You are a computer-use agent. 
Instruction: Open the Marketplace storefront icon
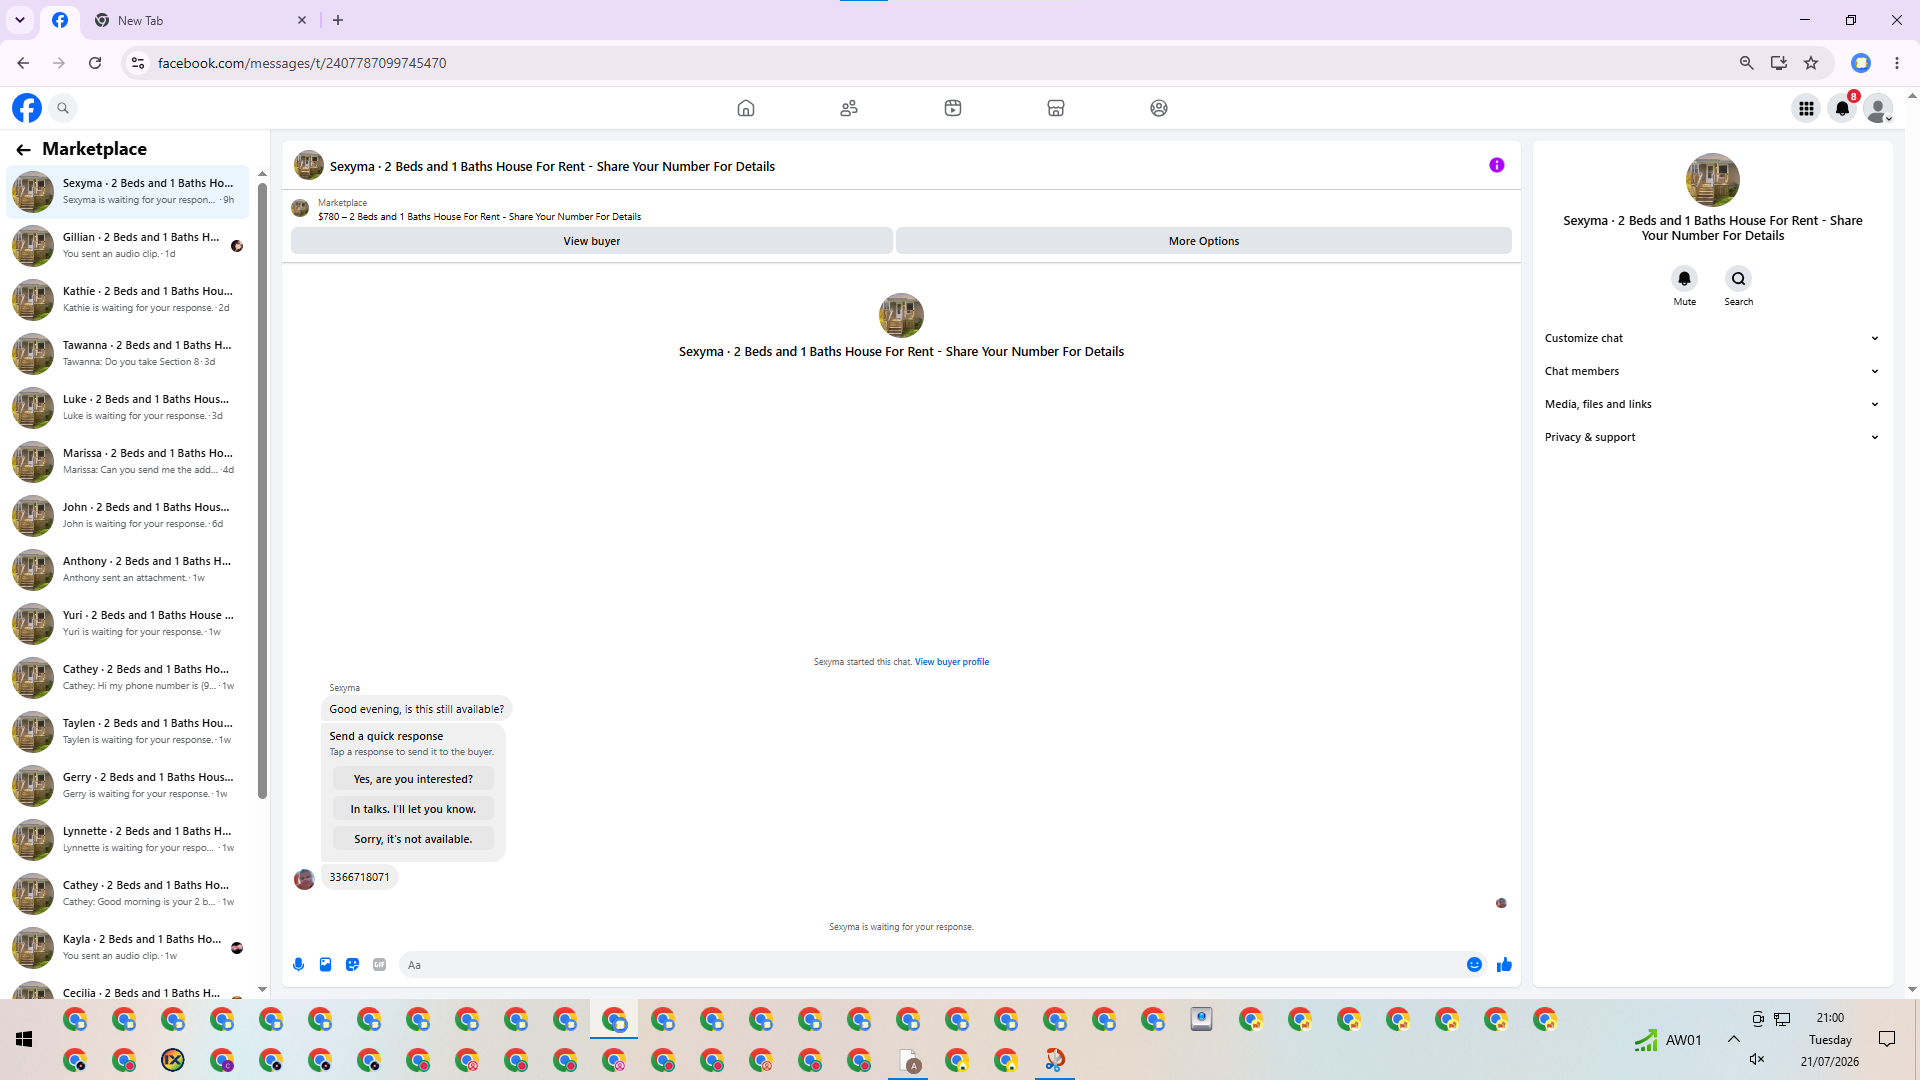pyautogui.click(x=1056, y=108)
